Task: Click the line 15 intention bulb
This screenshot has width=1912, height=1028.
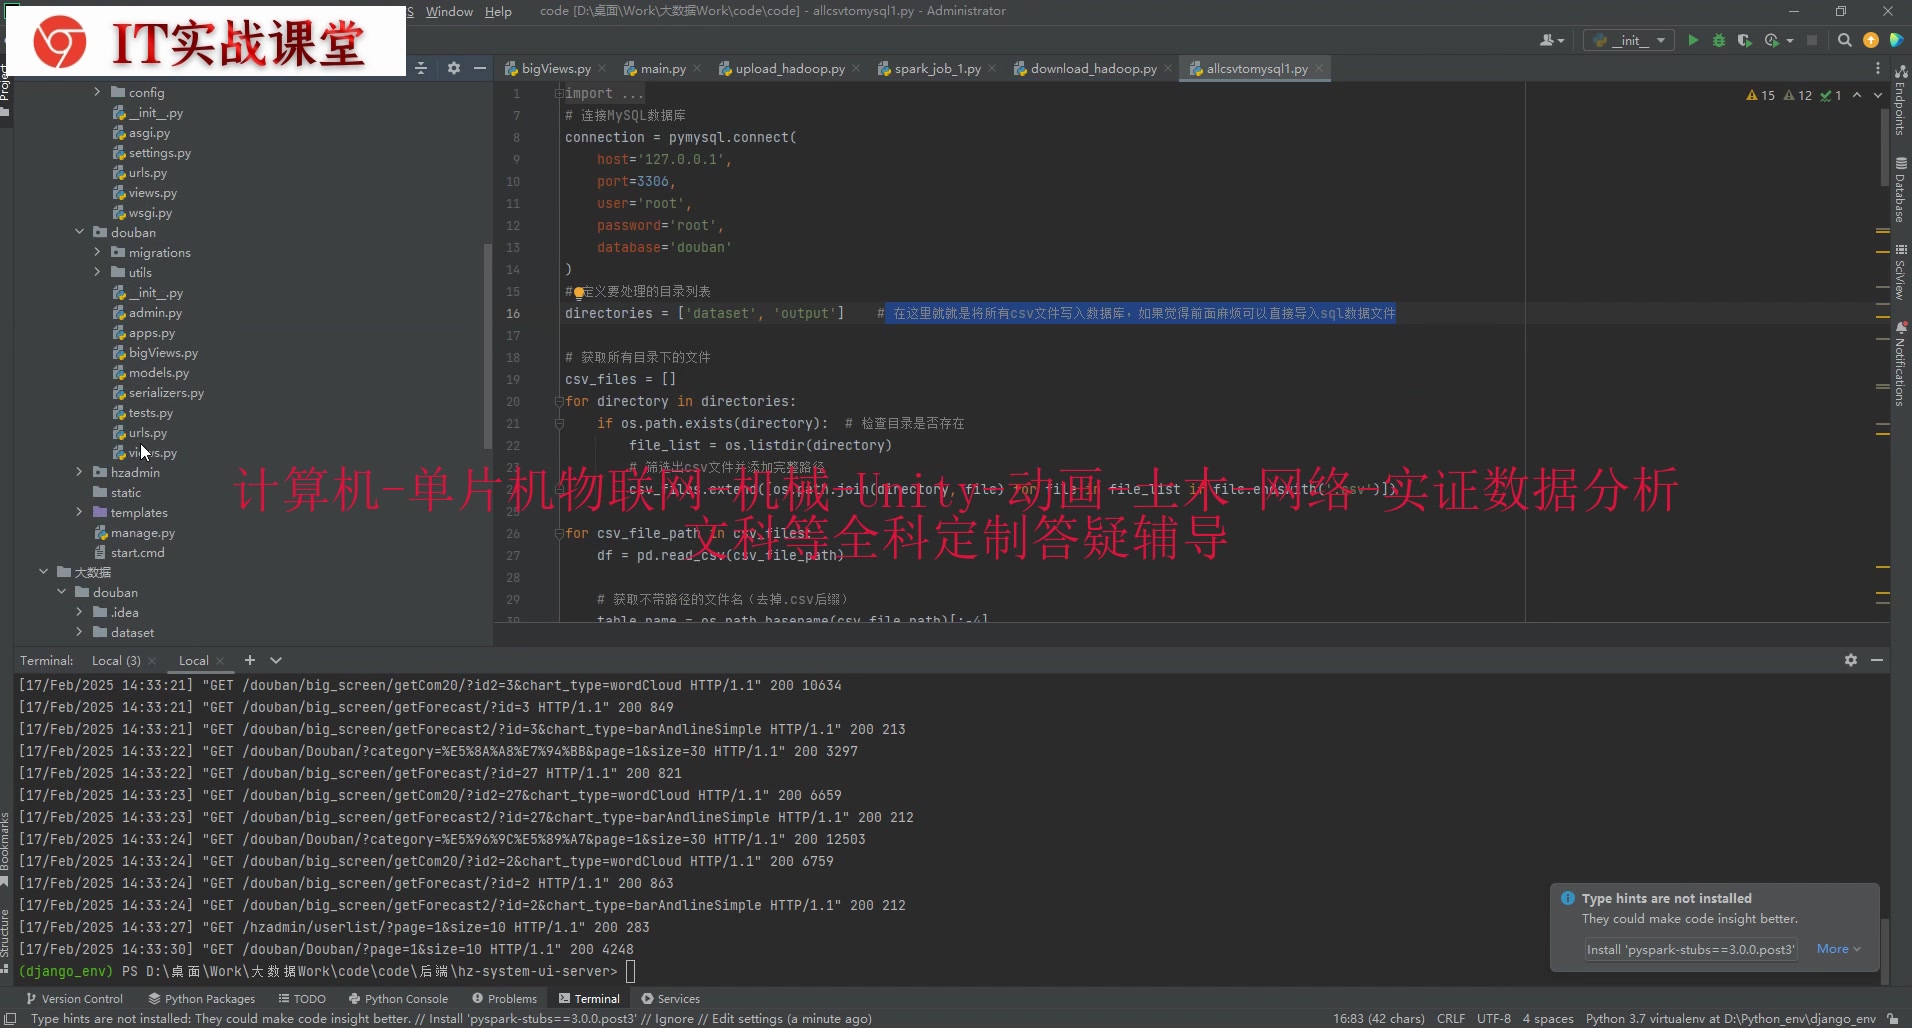Action: tap(578, 292)
